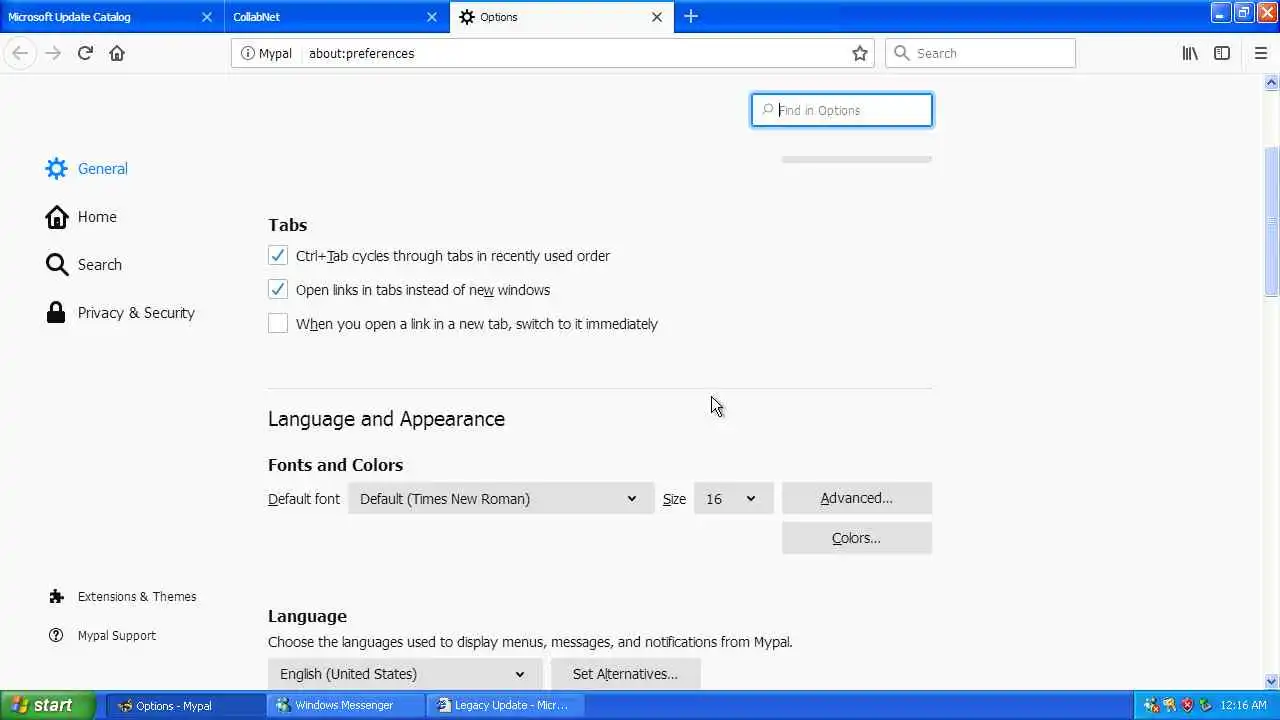
Task: Open the home page icon in toolbar
Action: [x=117, y=53]
